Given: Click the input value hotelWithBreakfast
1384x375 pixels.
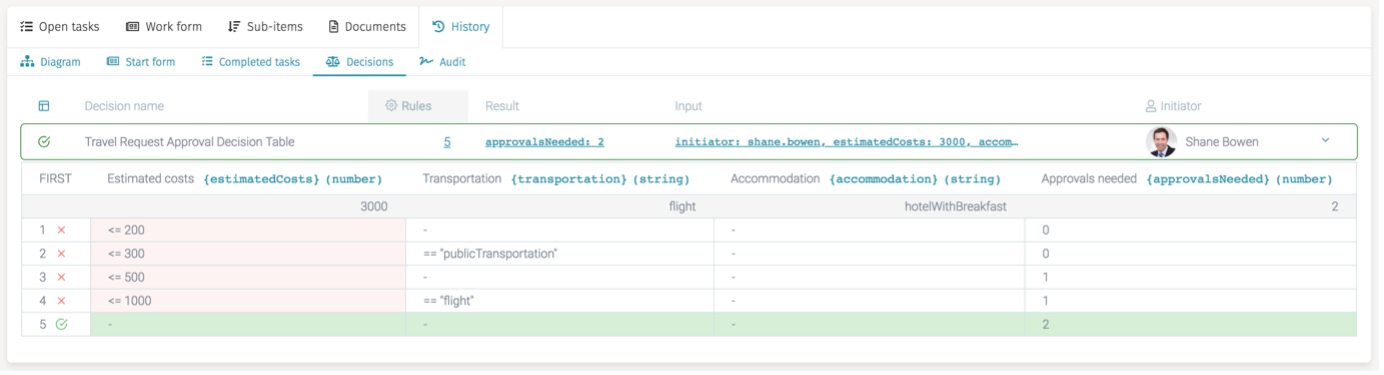Looking at the screenshot, I should 956,207.
